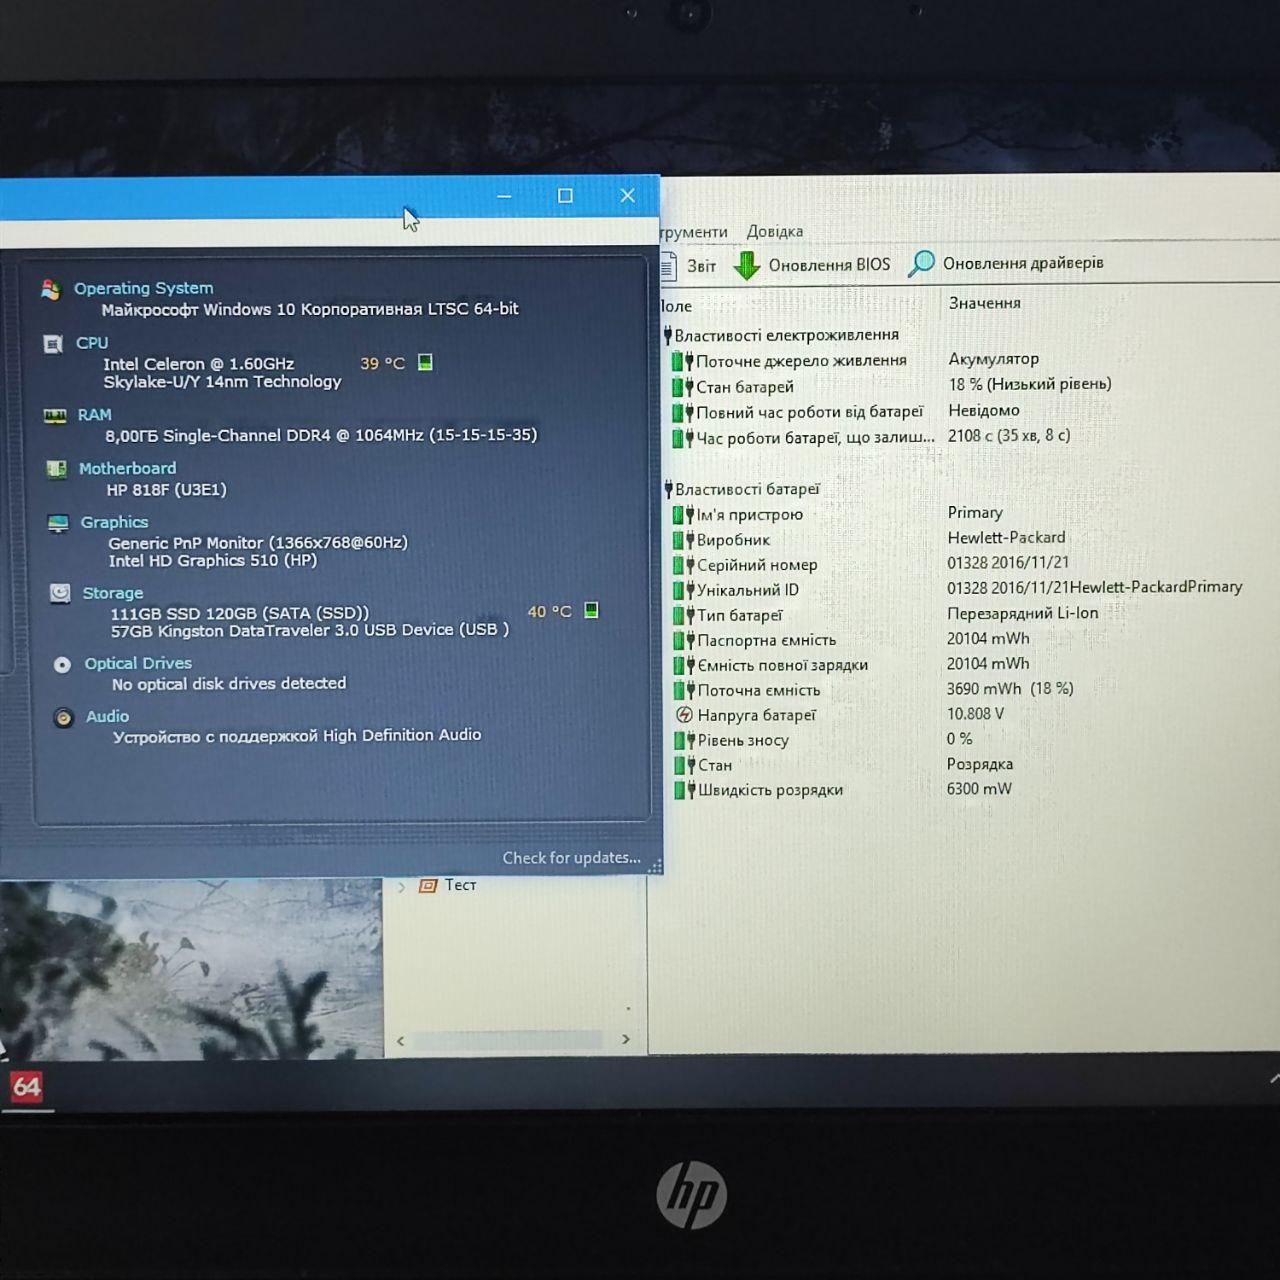This screenshot has width=1280, height=1280.
Task: Click the Унікальний ID field label
Action: click(748, 590)
